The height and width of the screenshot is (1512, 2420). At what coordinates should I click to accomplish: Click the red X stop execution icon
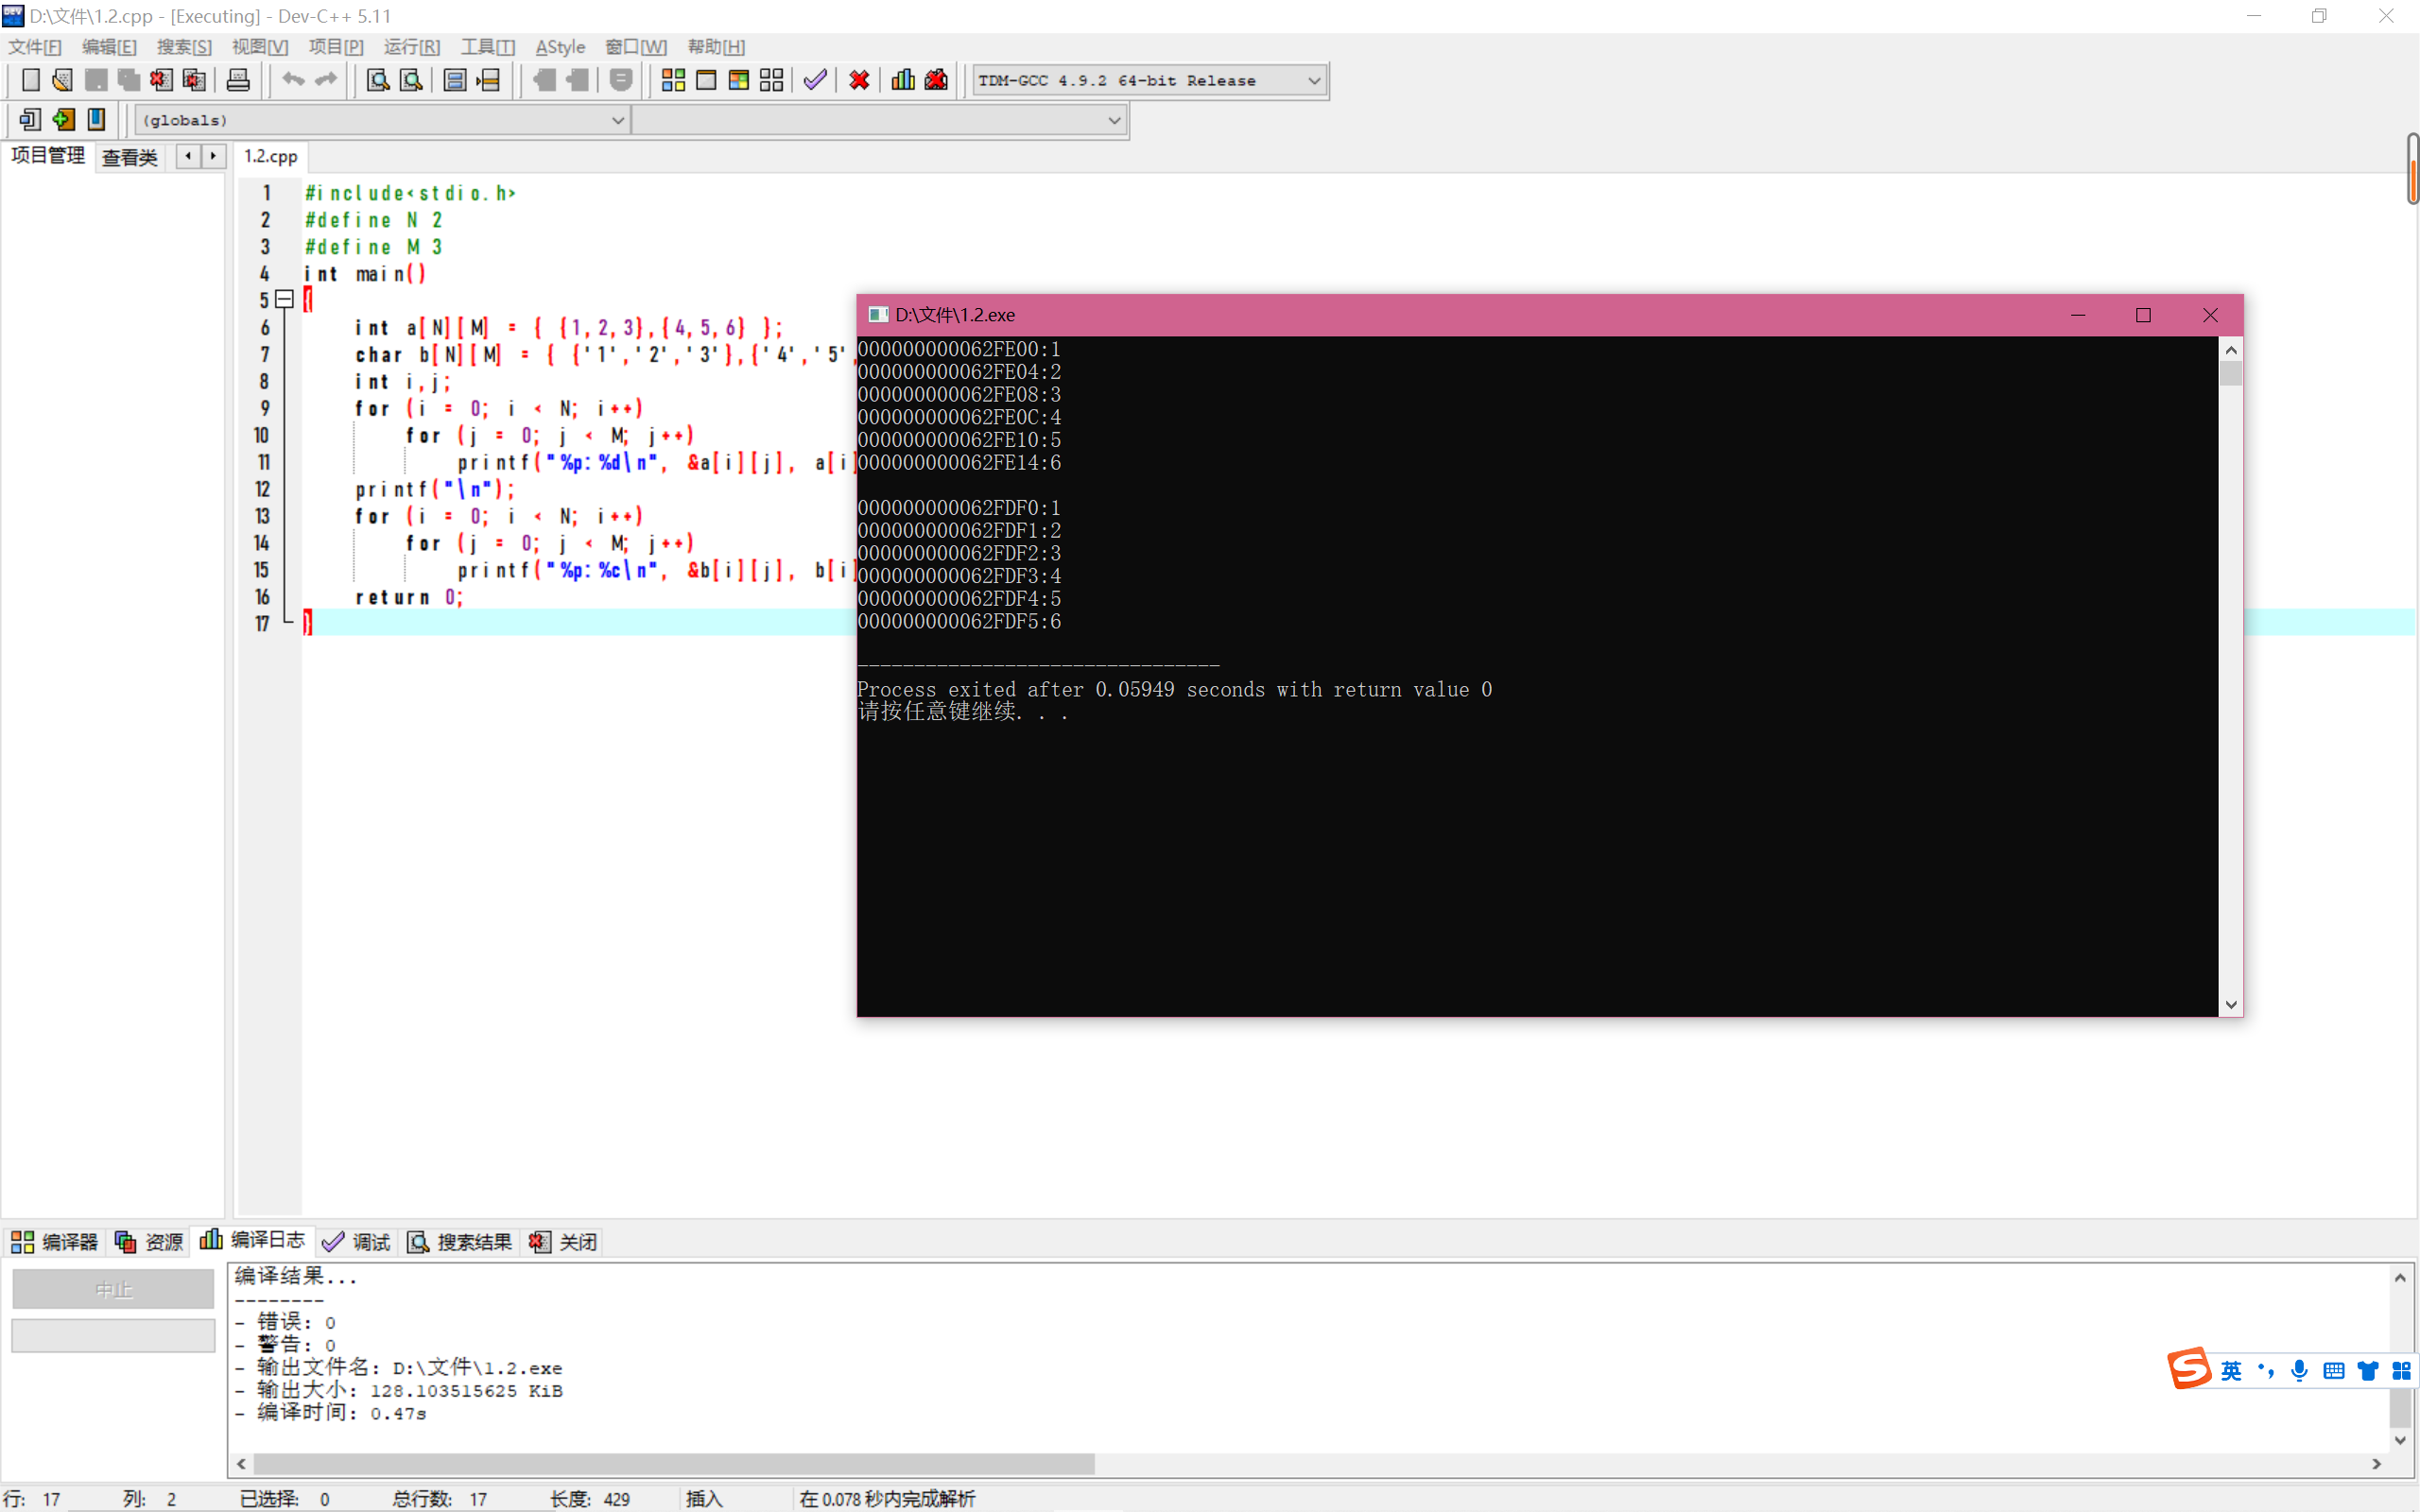(859, 80)
